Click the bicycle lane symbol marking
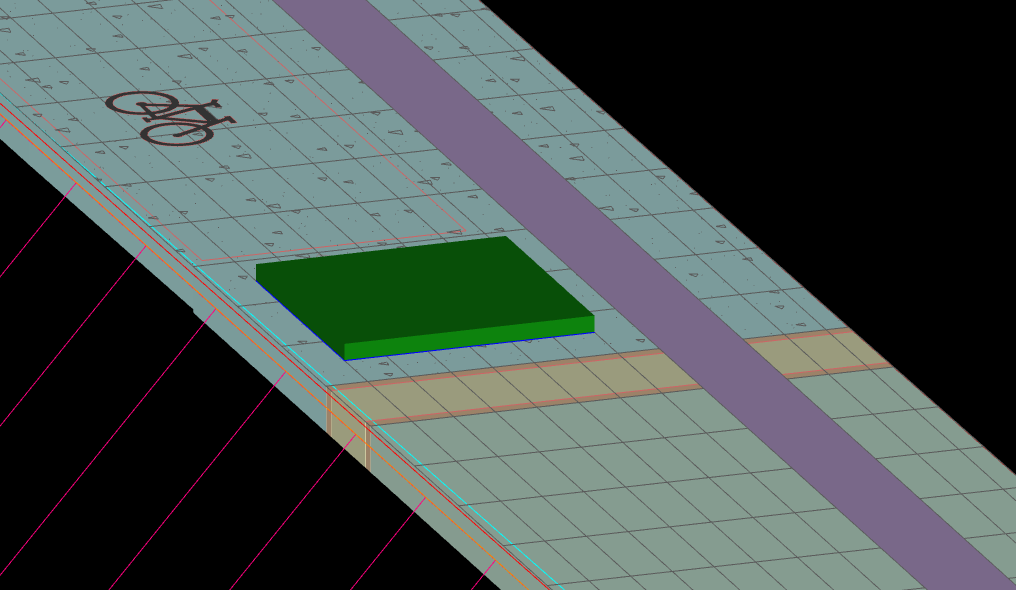Screen dimensions: 1016x590 [x=169, y=117]
